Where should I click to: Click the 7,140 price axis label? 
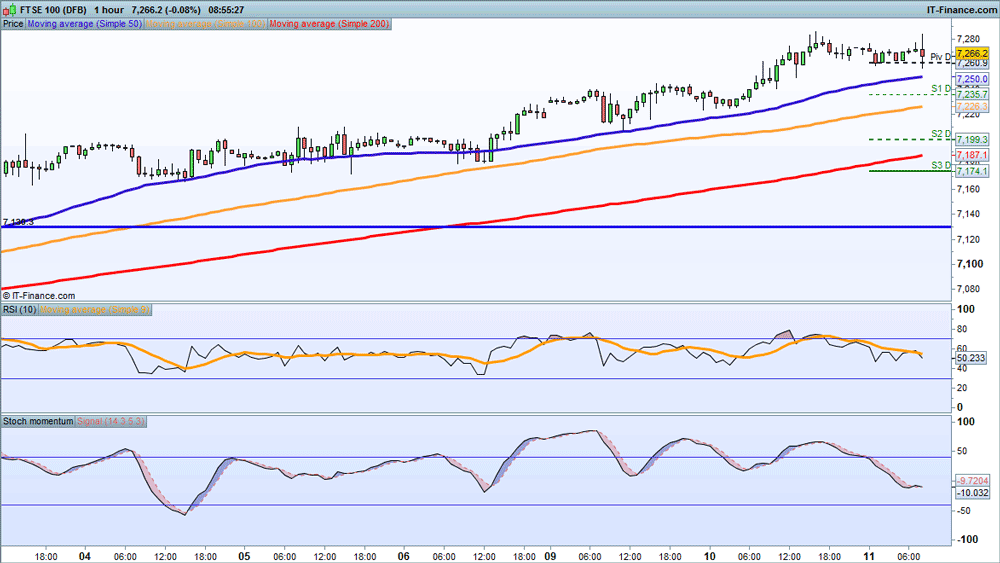pos(968,214)
